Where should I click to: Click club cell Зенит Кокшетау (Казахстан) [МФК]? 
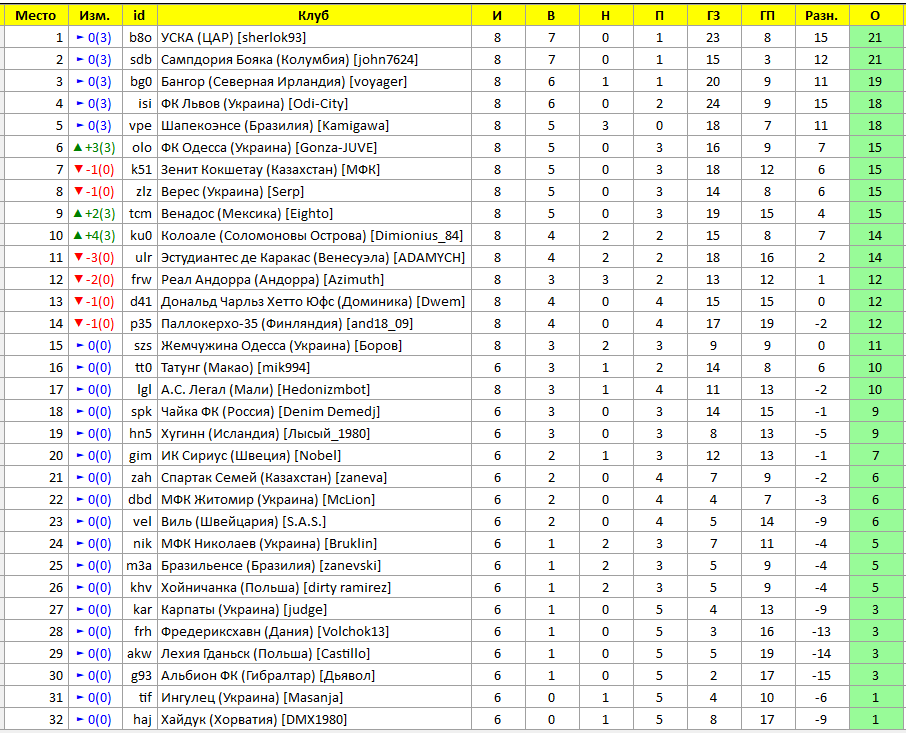[x=314, y=169]
